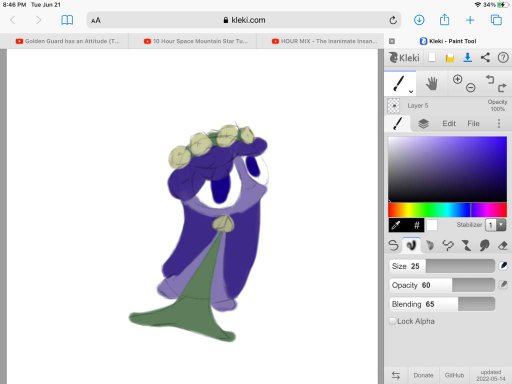Go back in Safari

(x=13, y=20)
